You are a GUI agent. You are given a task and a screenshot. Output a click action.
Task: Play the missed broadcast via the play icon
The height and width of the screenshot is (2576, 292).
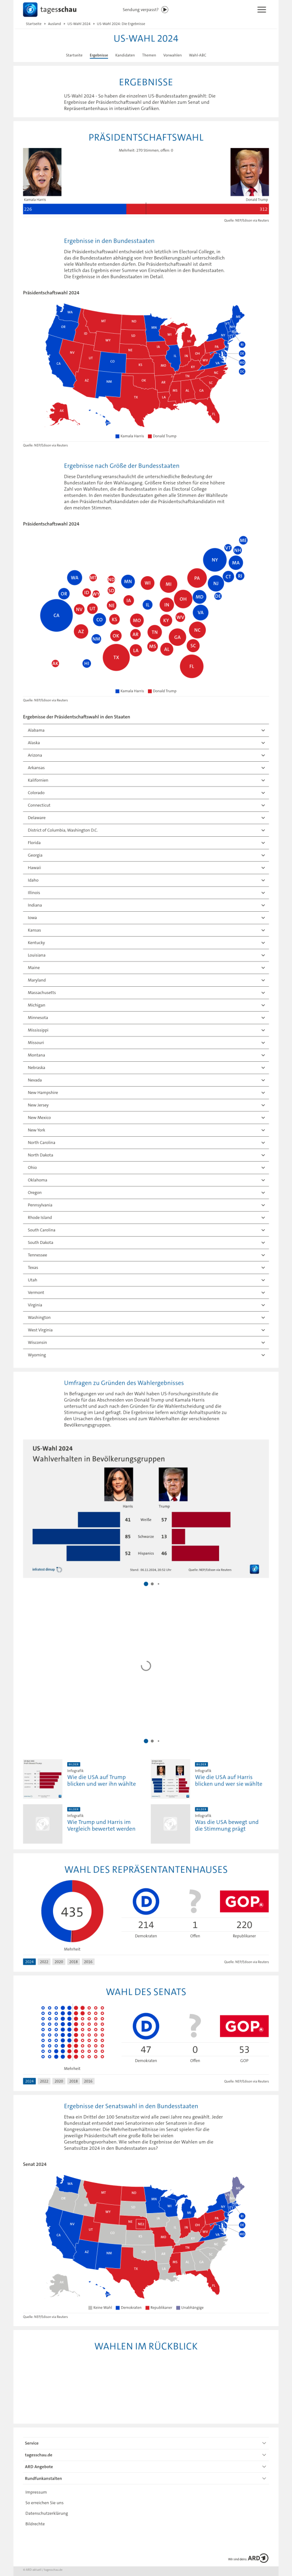(165, 9)
